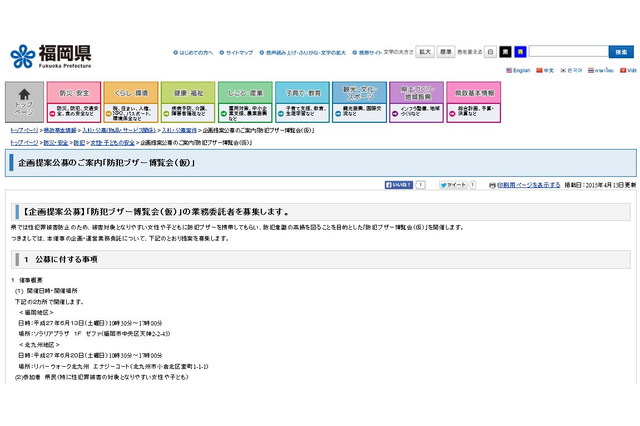
Task: Click the 6月13日(土曜日) date line
Action: 90,323
